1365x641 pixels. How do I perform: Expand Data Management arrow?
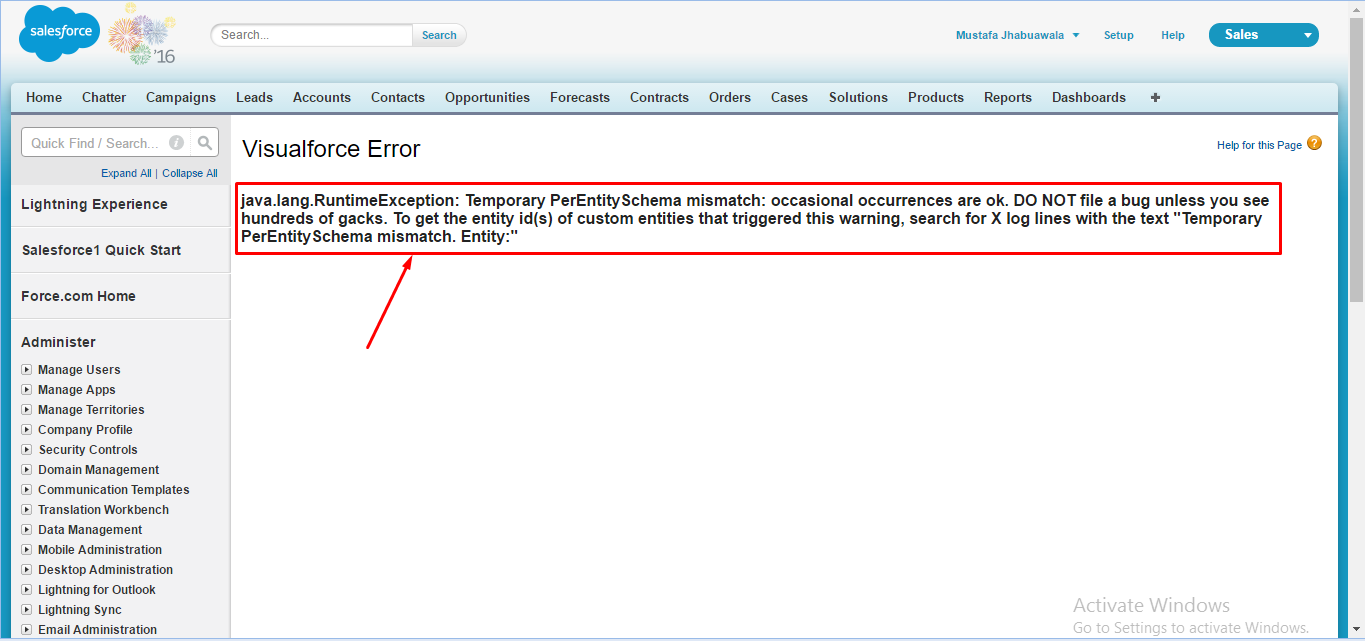pyautogui.click(x=28, y=530)
